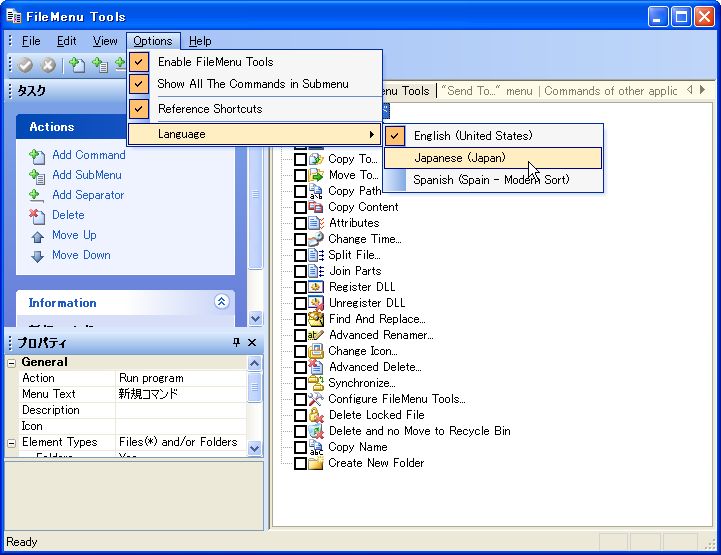
Task: Click the Copy To... command icon
Action: point(316,159)
